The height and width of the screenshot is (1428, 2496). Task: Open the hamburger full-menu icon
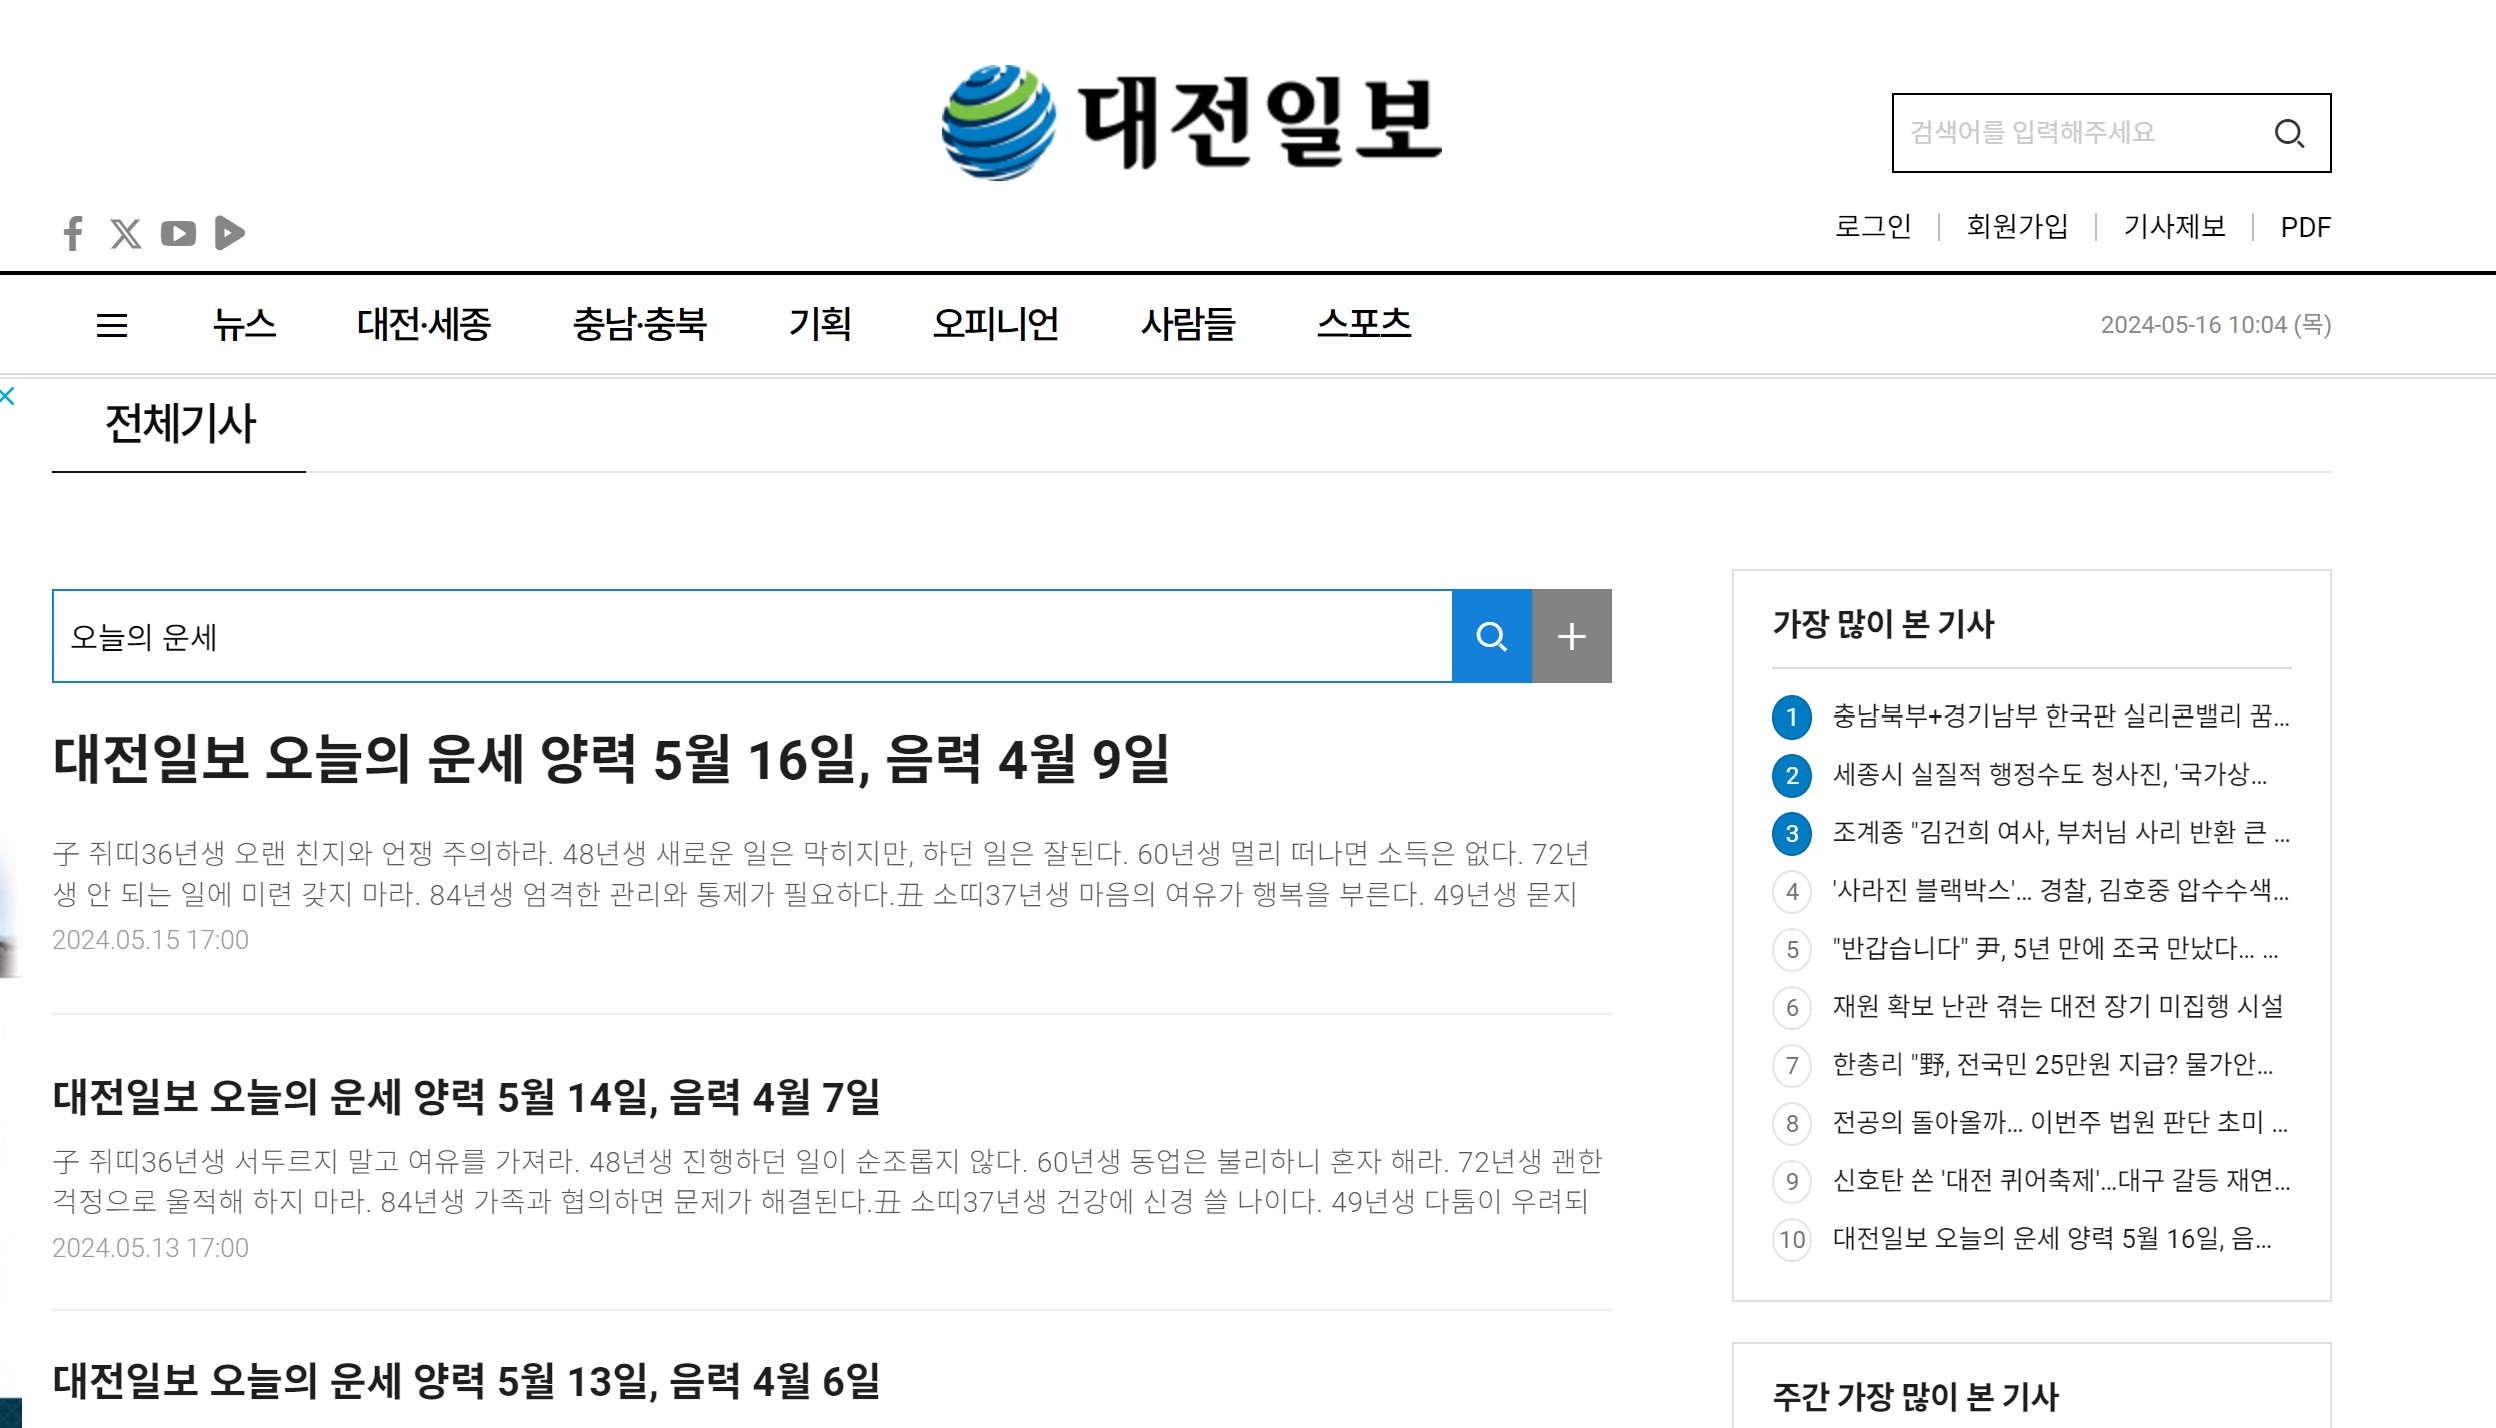(112, 325)
